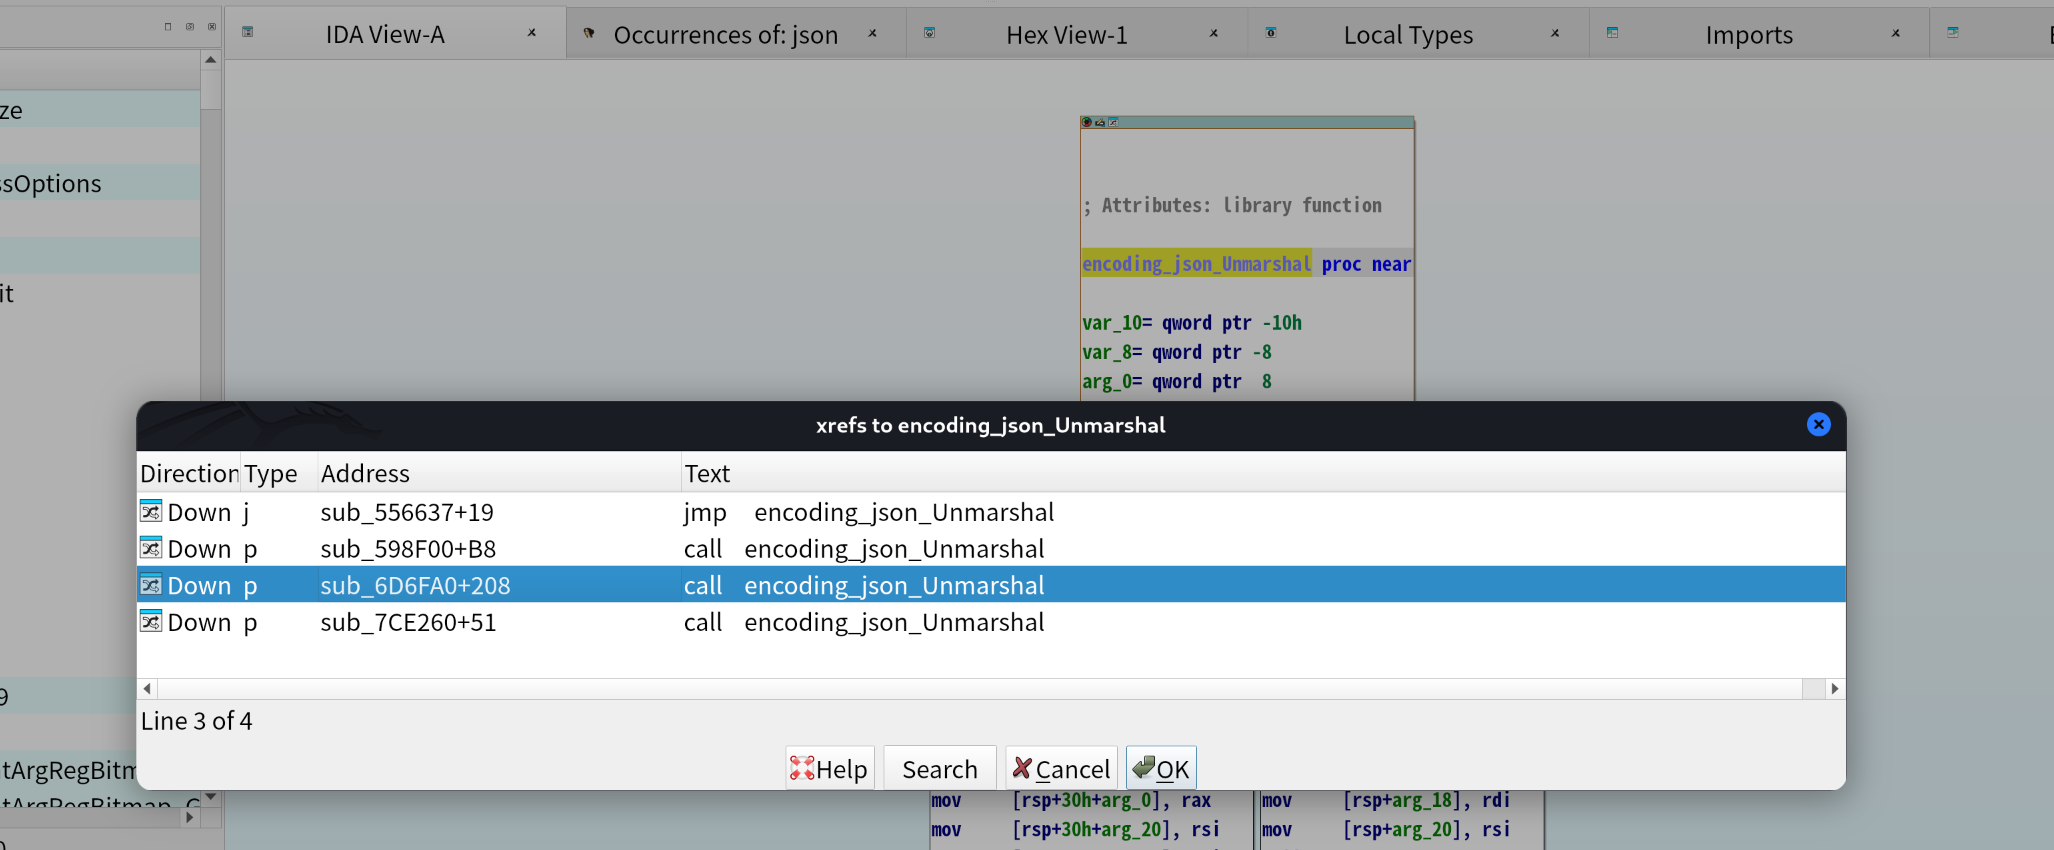Click the graph node color icon
This screenshot has height=850, width=2054.
tap(1087, 122)
